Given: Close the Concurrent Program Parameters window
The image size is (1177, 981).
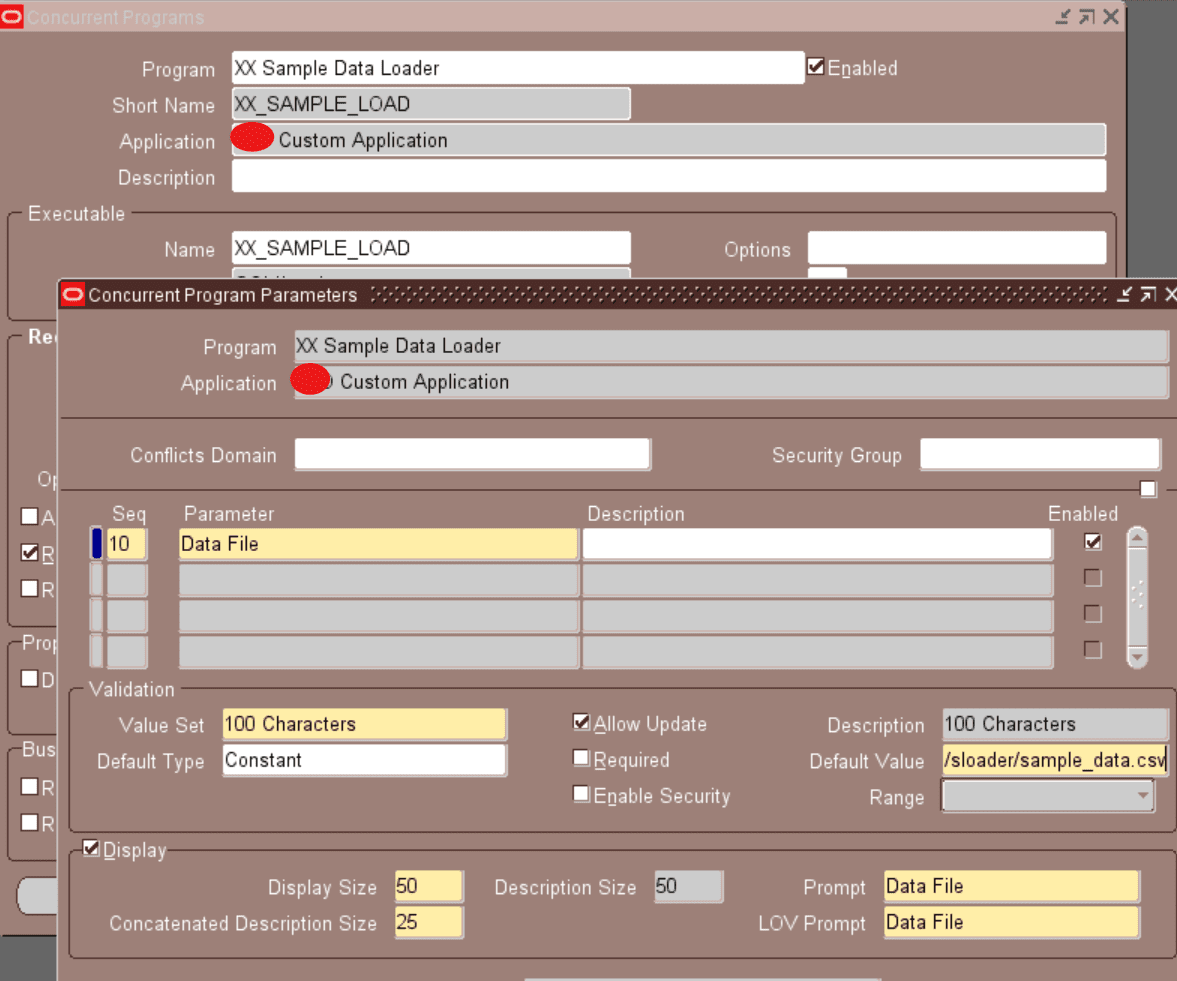Looking at the screenshot, I should [x=1168, y=294].
